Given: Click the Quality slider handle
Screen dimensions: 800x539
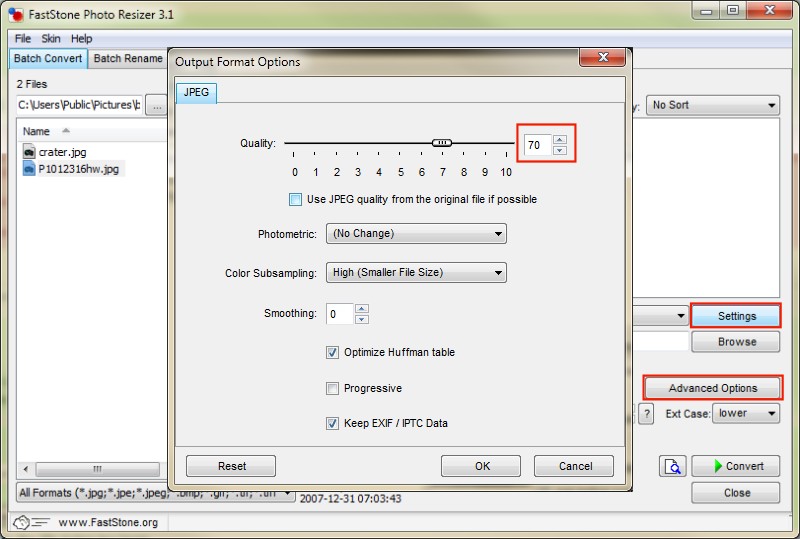Looking at the screenshot, I should pyautogui.click(x=442, y=143).
